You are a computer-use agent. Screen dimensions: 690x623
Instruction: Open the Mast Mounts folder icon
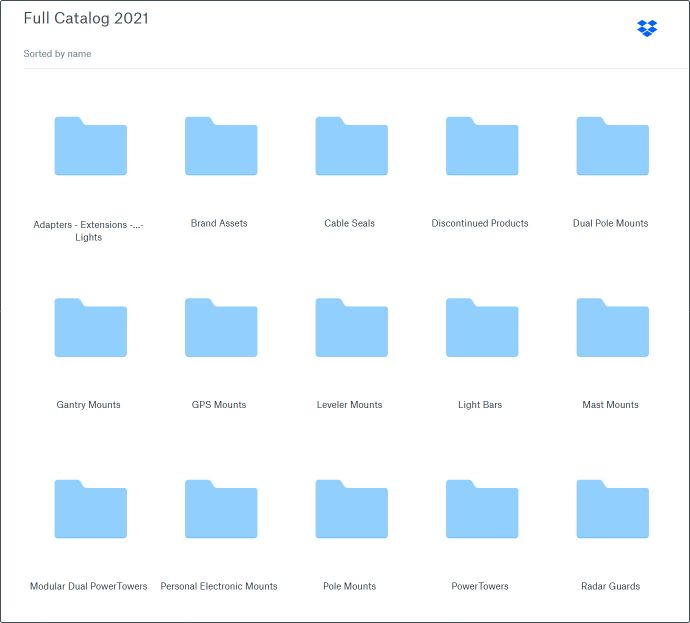coord(612,328)
